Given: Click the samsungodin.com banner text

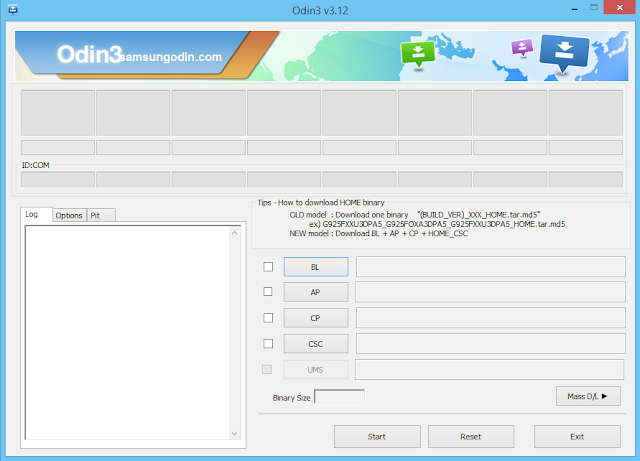Looking at the screenshot, I should tap(171, 57).
